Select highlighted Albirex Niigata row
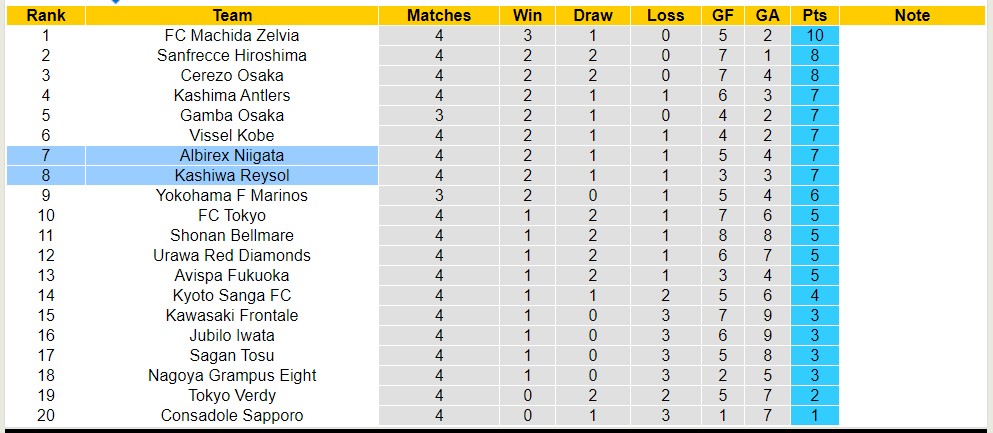This screenshot has width=993, height=433. pos(232,155)
